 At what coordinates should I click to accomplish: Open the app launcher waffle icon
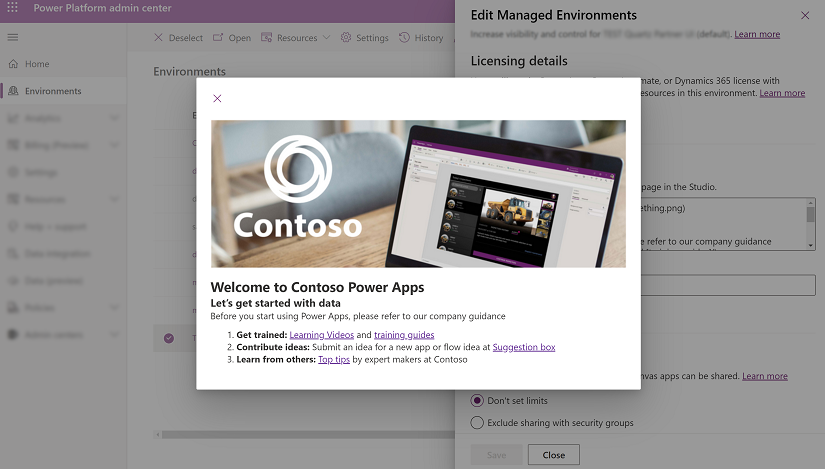12,8
